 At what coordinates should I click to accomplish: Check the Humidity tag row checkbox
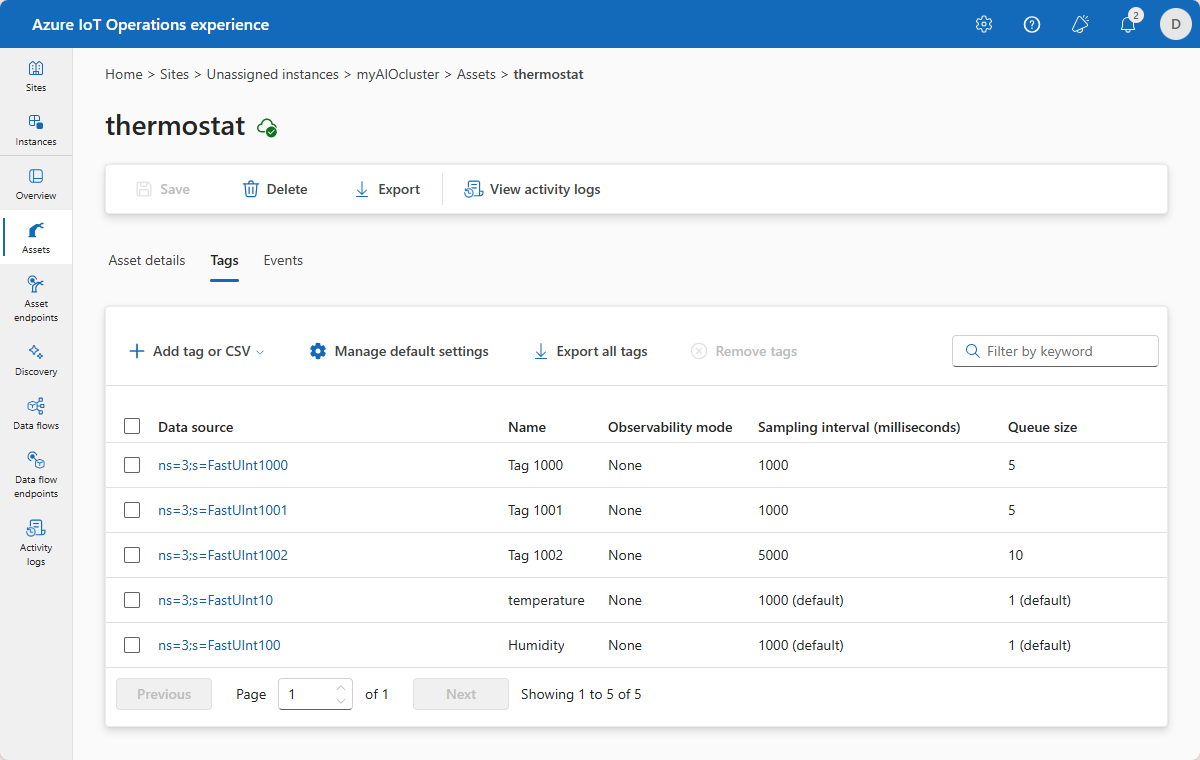tap(132, 645)
